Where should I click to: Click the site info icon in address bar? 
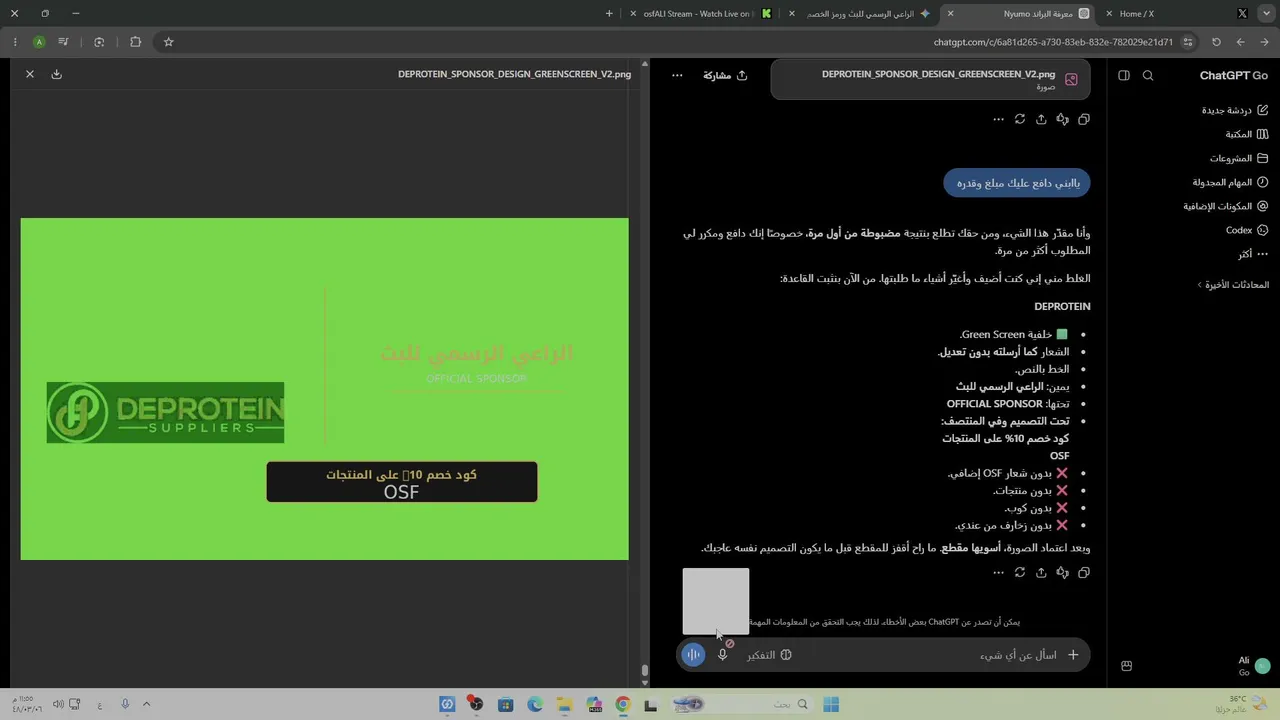pyautogui.click(x=1187, y=42)
